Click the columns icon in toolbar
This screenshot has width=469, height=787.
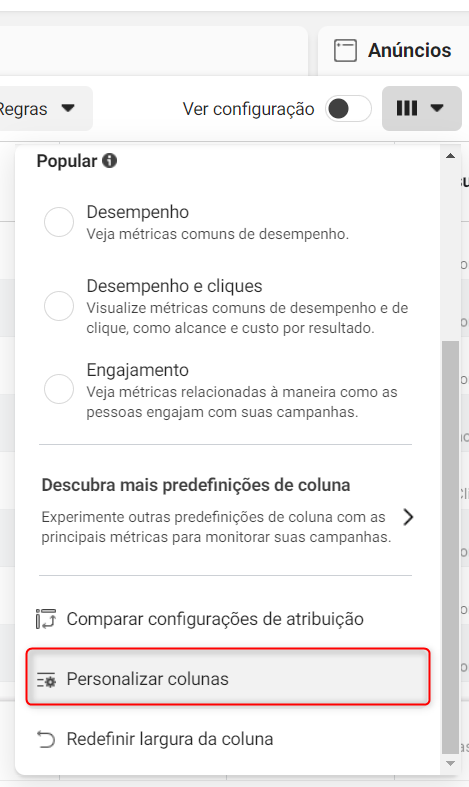coord(407,108)
